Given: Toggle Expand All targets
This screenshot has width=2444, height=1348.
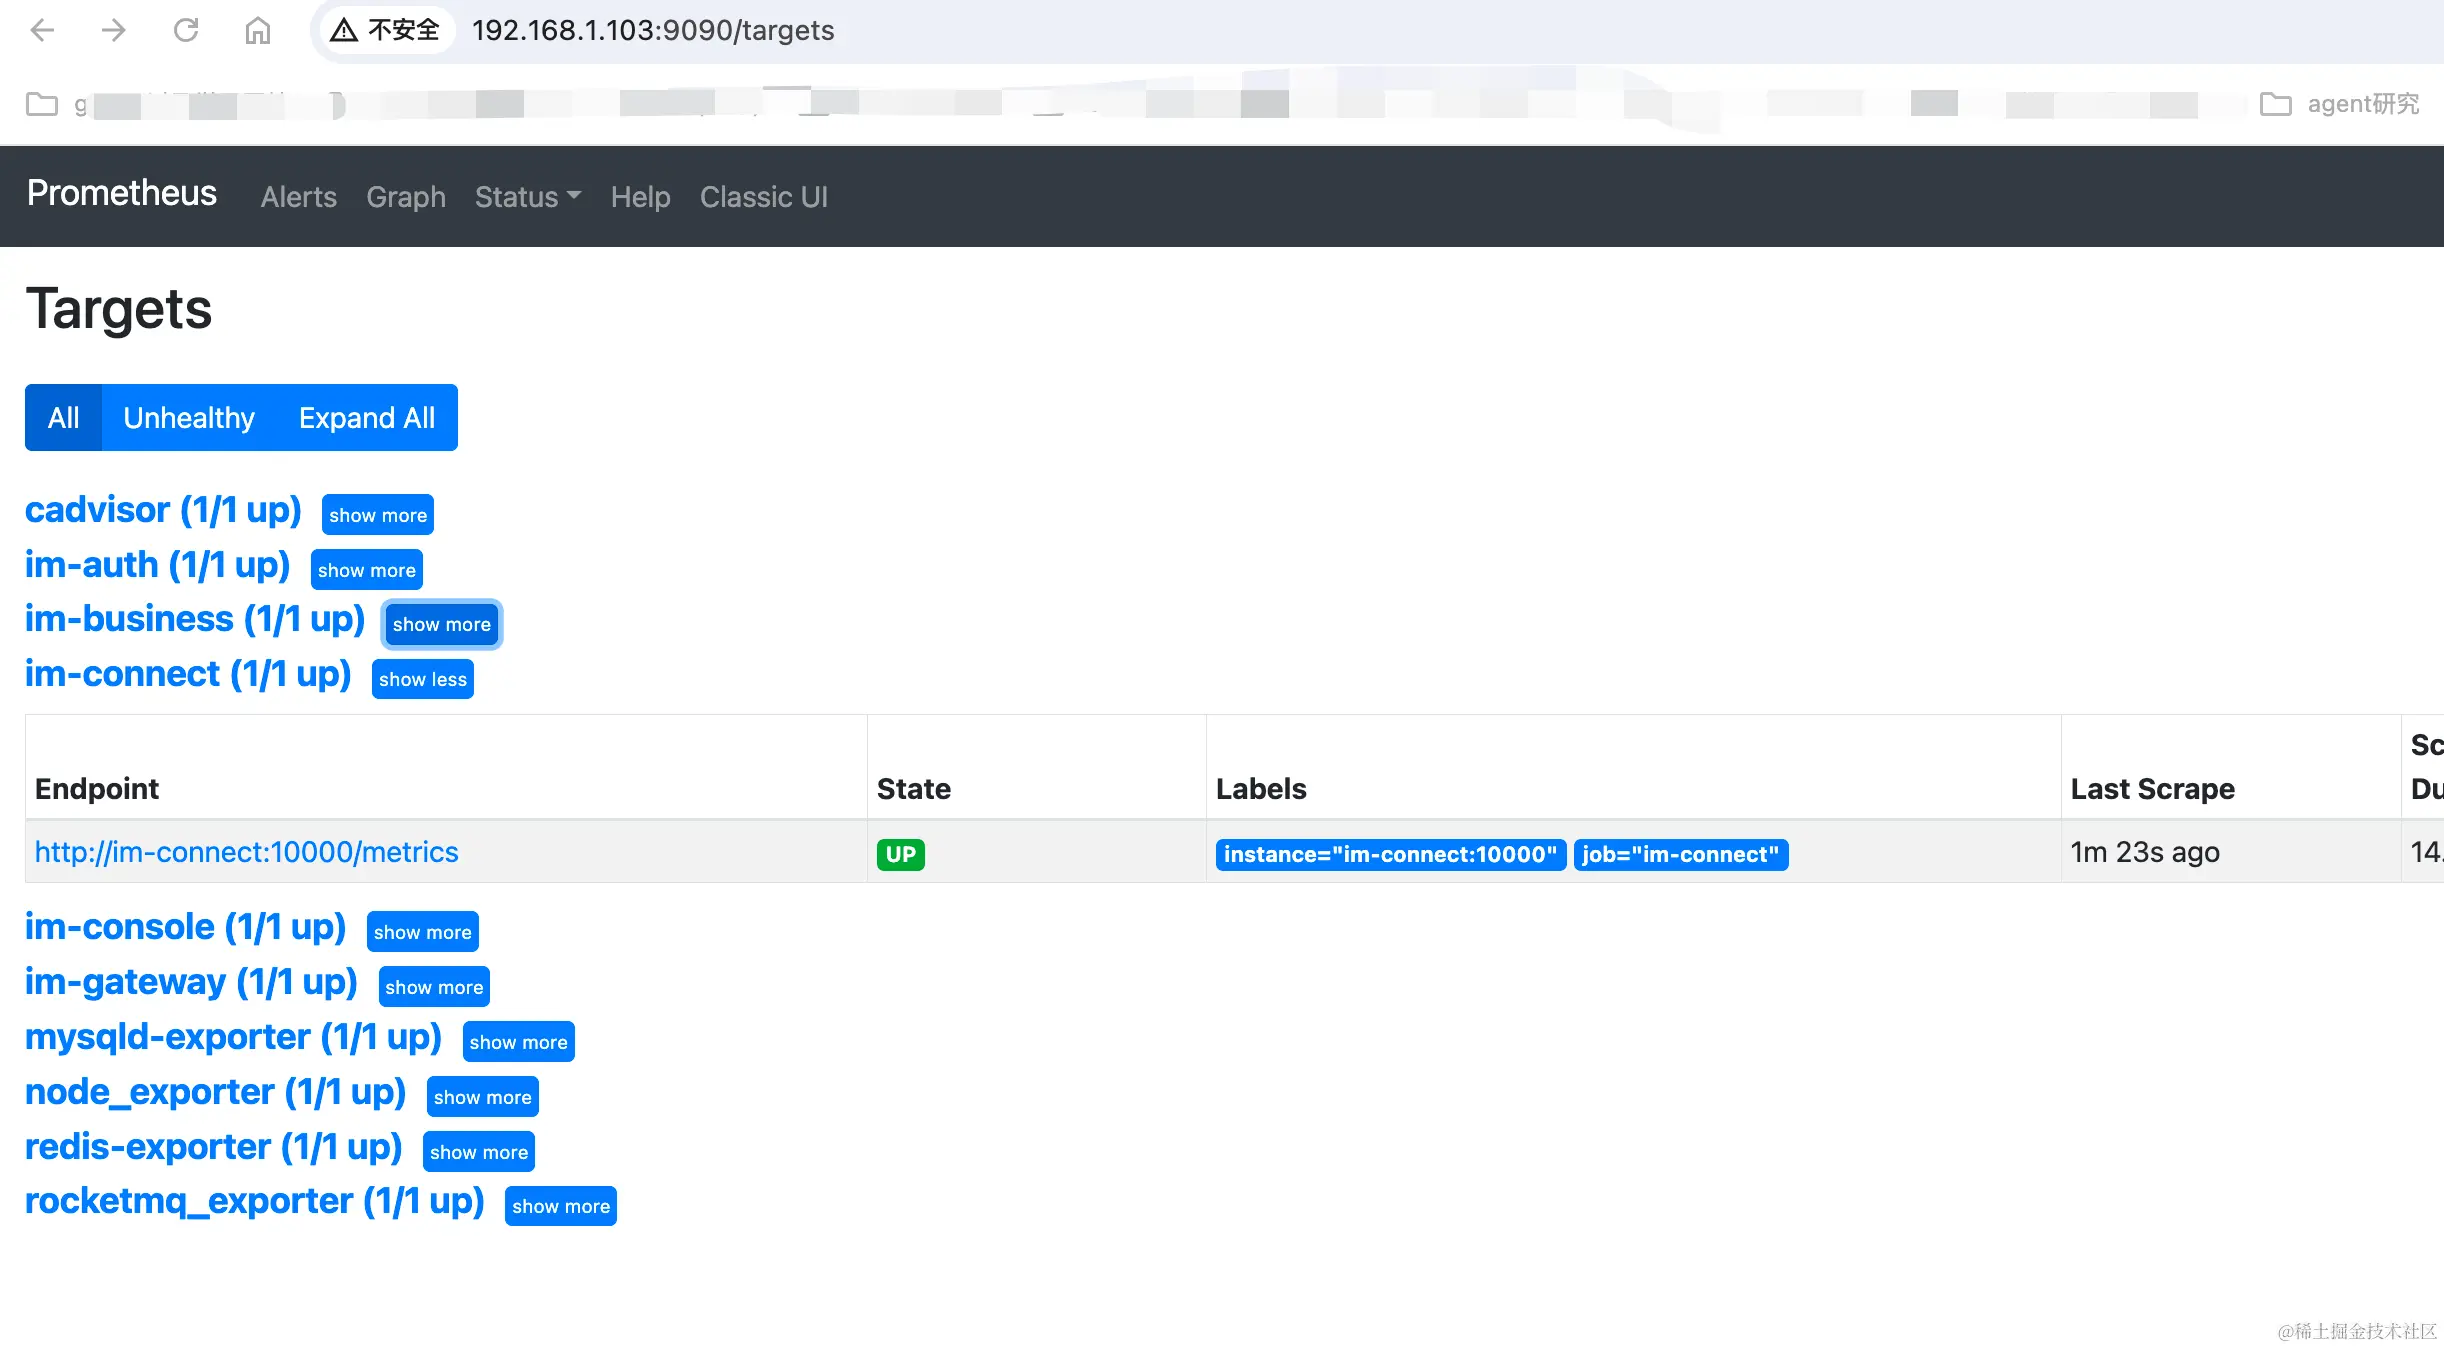Looking at the screenshot, I should (x=366, y=418).
